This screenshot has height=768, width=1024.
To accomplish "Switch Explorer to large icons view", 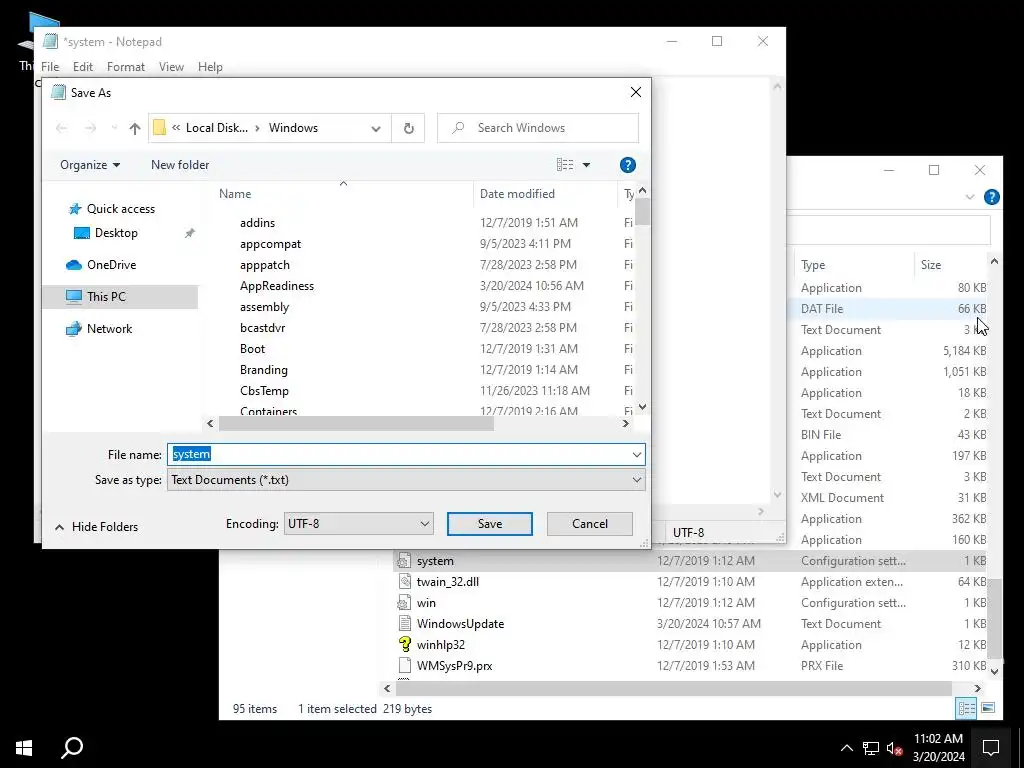I will pyautogui.click(x=988, y=708).
